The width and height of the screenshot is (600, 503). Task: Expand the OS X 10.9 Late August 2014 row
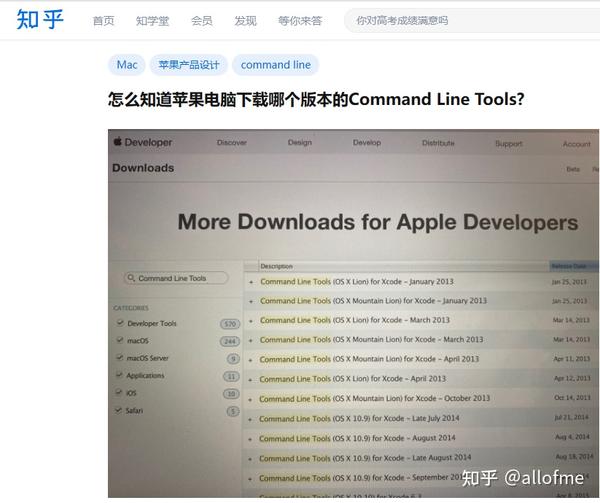[x=250, y=459]
